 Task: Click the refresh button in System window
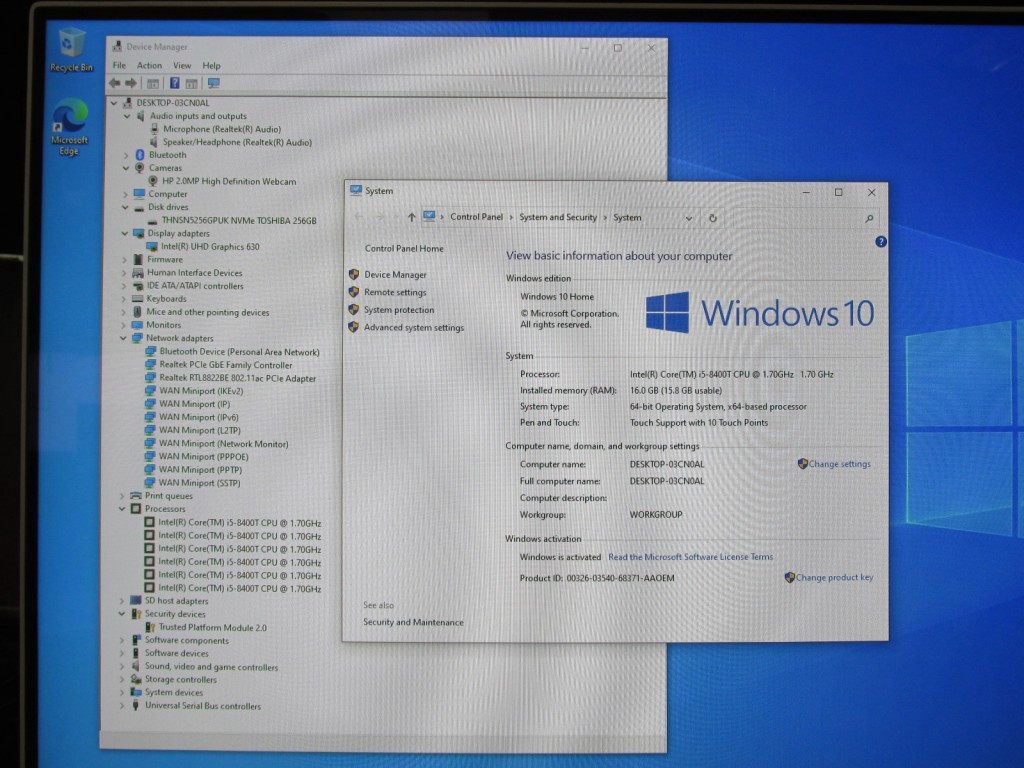click(x=712, y=218)
